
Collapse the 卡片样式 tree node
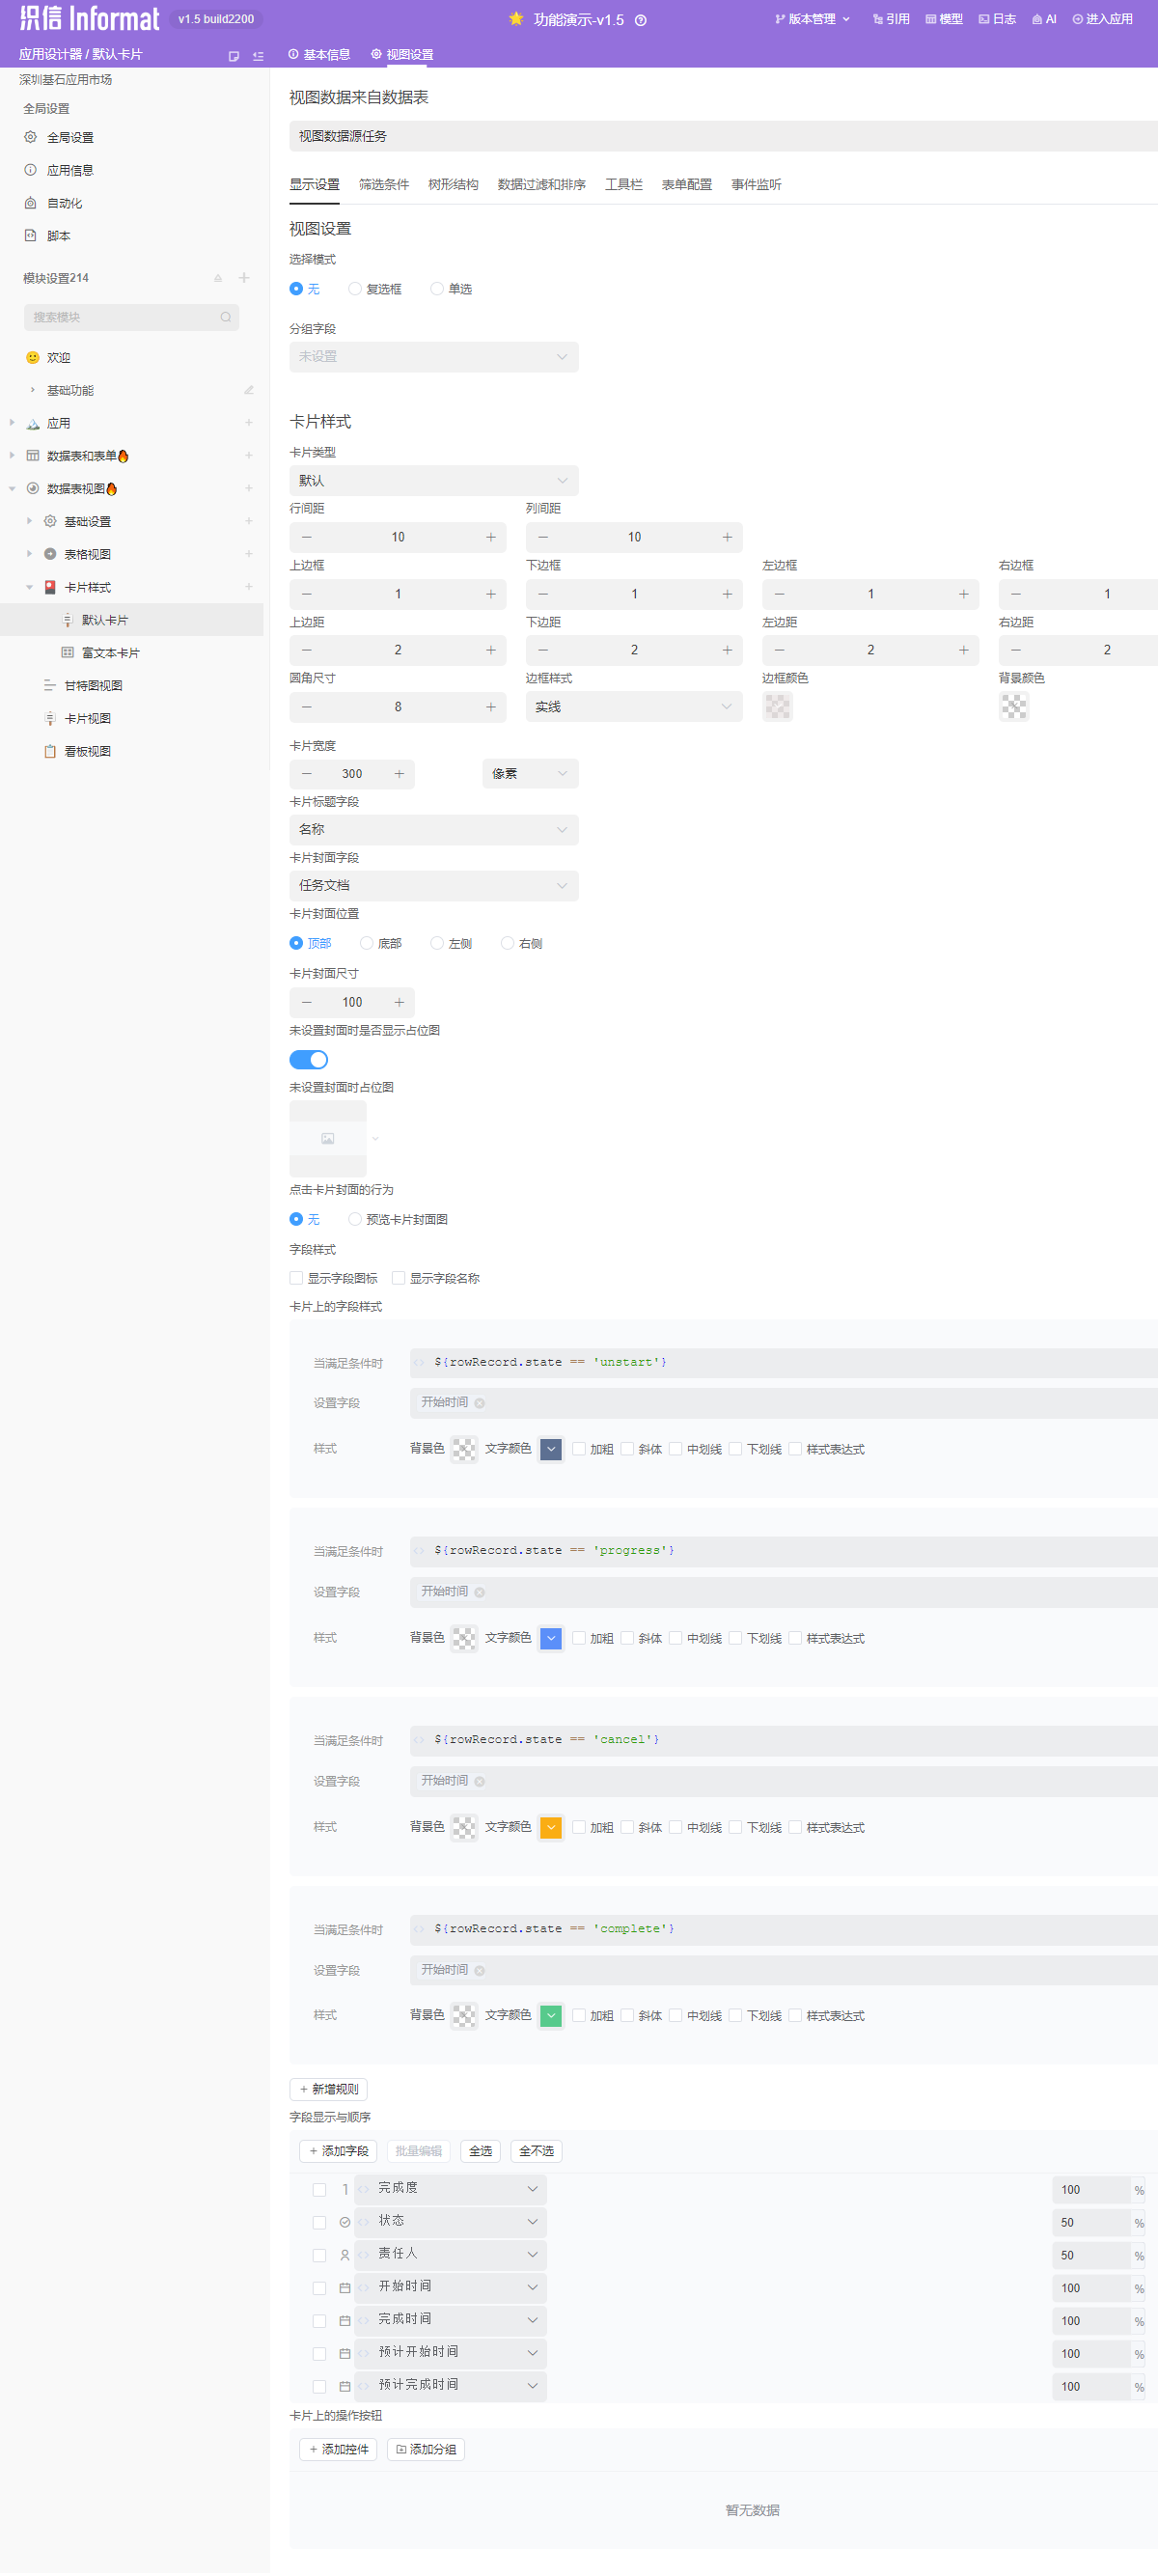[x=29, y=587]
